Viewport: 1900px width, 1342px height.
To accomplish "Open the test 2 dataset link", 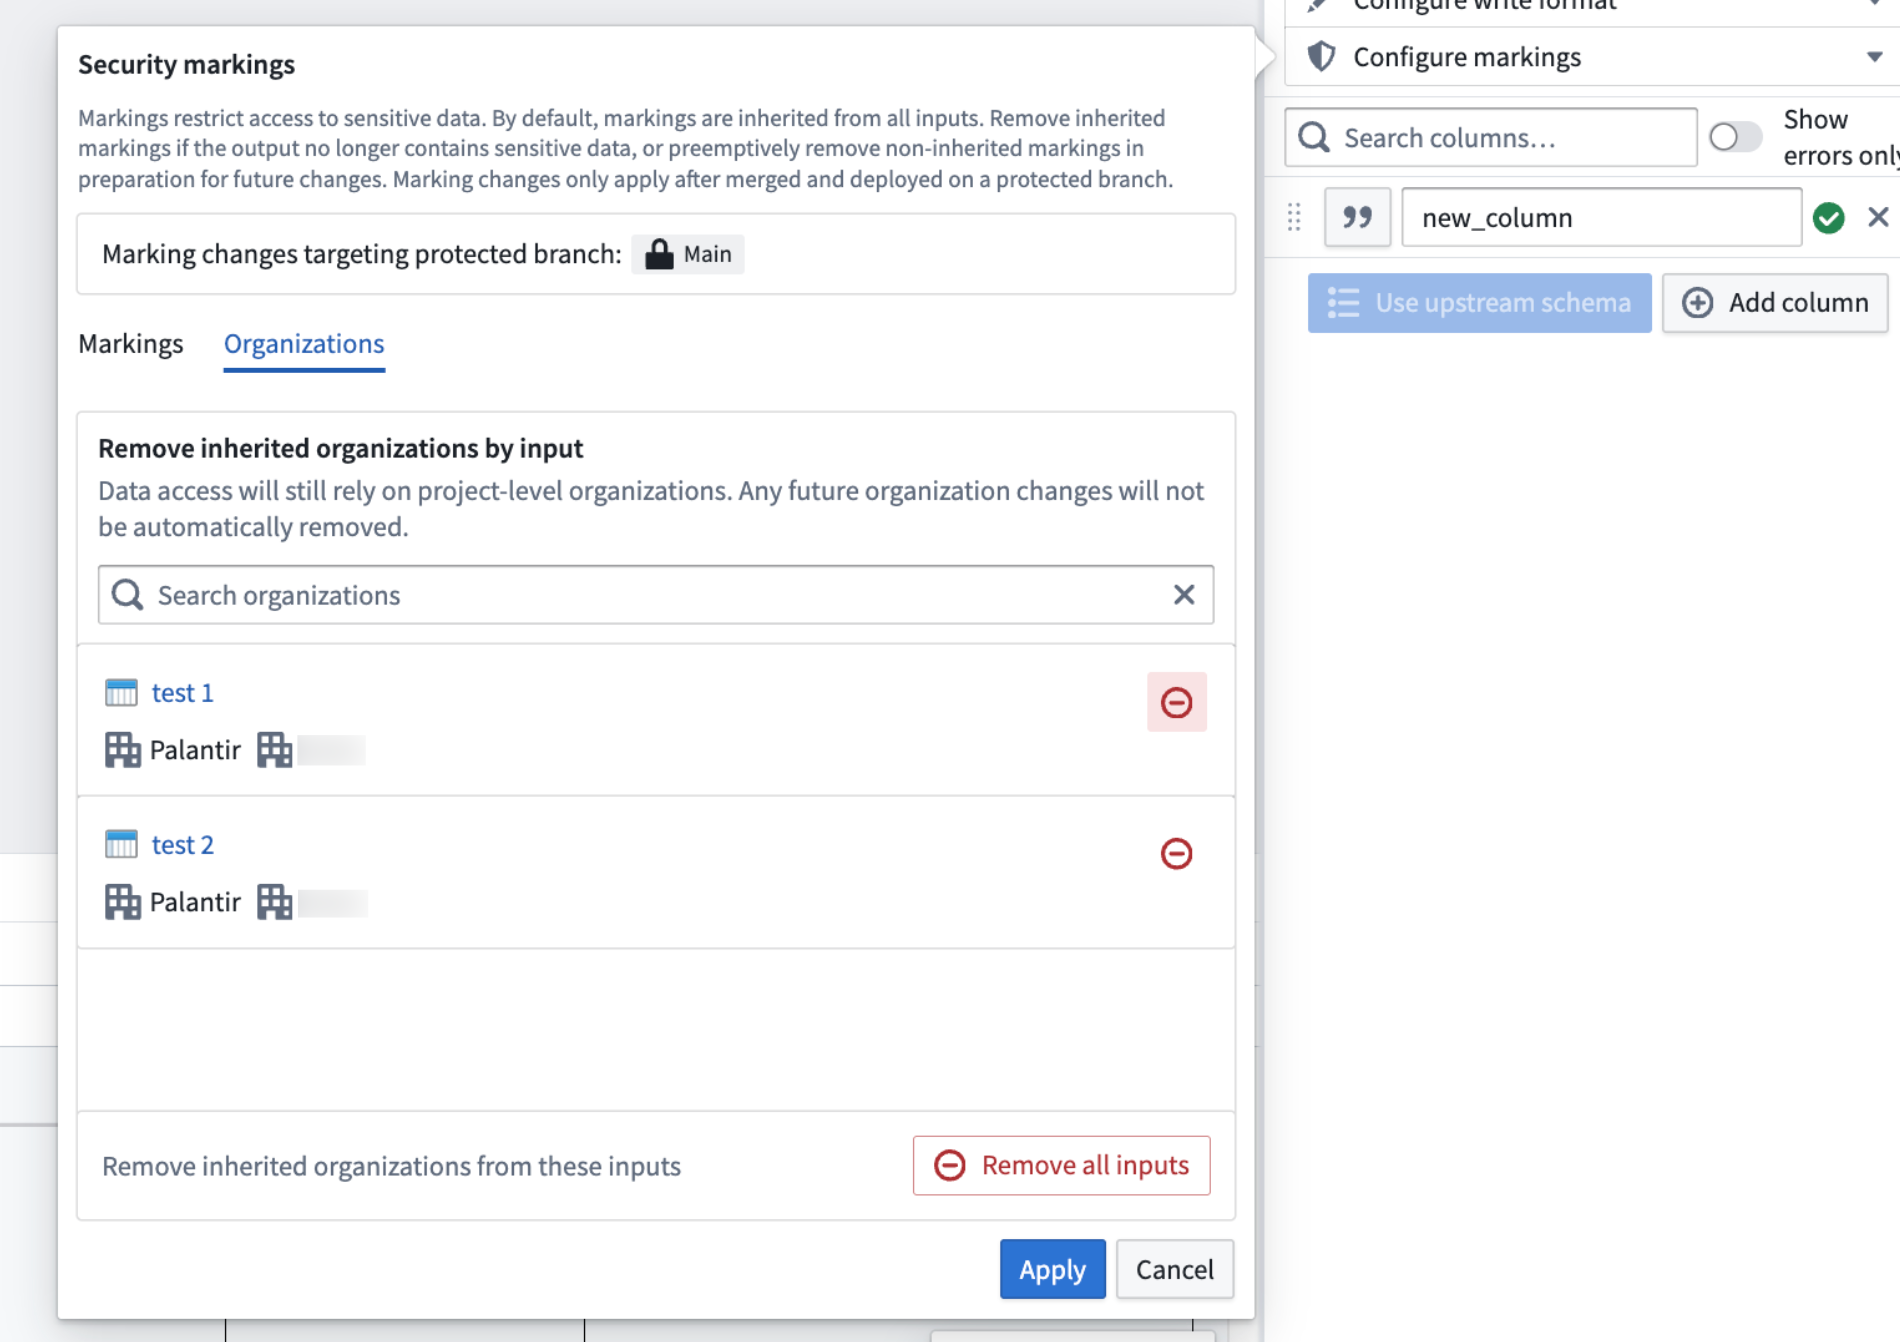I will [x=182, y=845].
